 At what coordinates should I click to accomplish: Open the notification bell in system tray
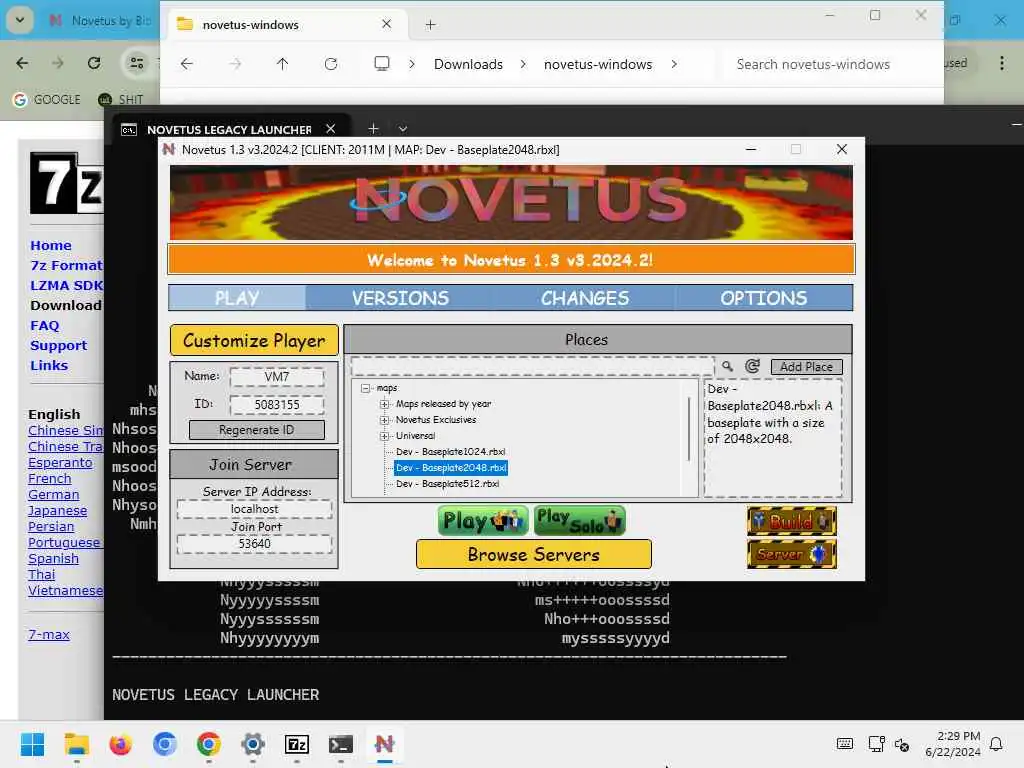(996, 744)
